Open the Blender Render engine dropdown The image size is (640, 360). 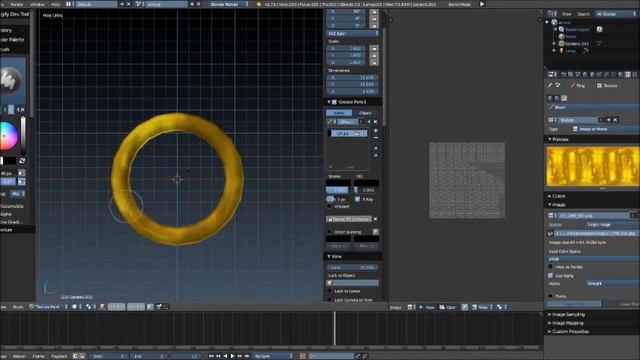(x=230, y=4)
